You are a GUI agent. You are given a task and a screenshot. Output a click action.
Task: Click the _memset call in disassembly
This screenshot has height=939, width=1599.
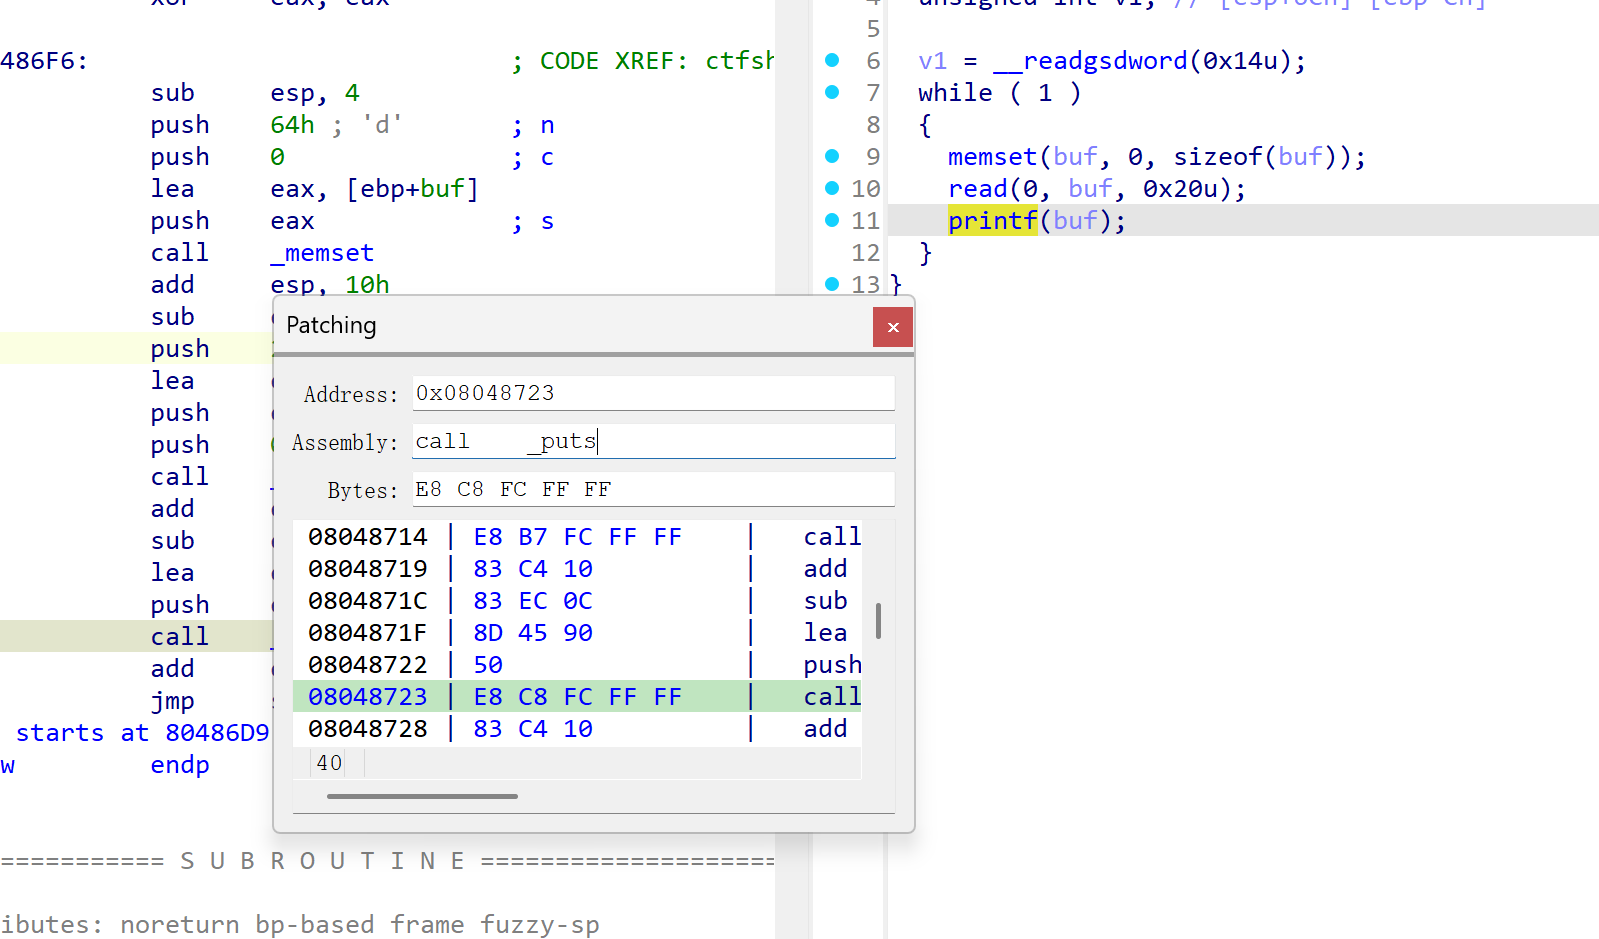pyautogui.click(x=322, y=253)
